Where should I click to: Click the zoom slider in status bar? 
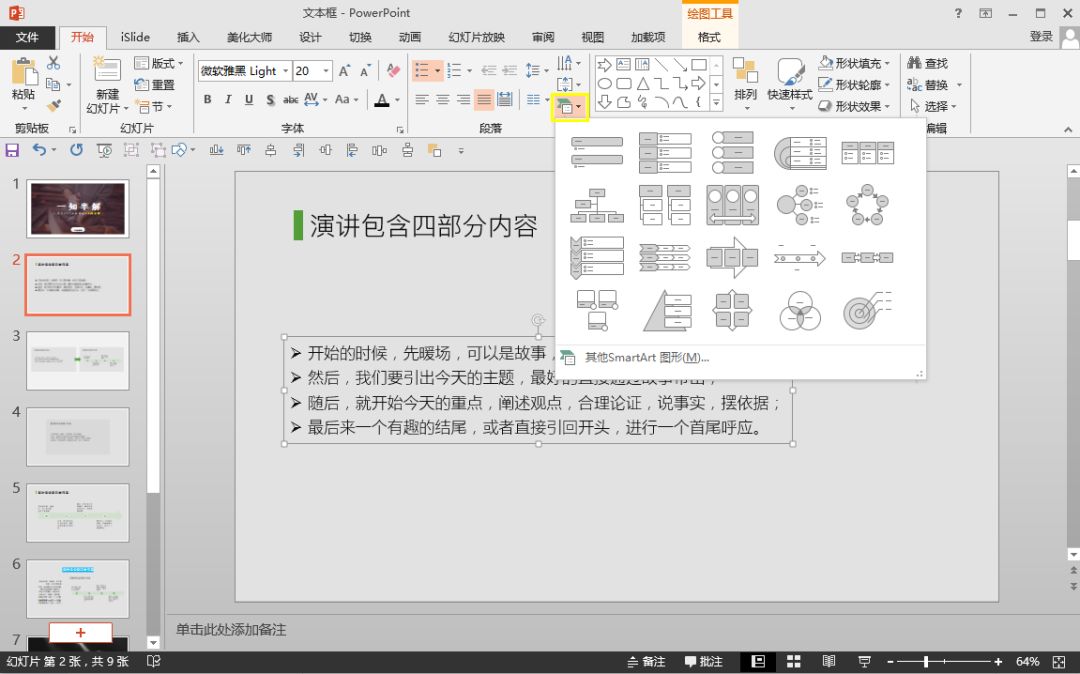[926, 662]
